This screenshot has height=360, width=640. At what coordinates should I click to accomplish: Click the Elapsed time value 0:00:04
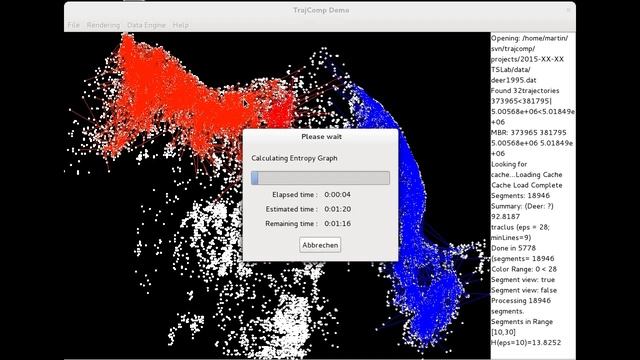[x=338, y=195]
